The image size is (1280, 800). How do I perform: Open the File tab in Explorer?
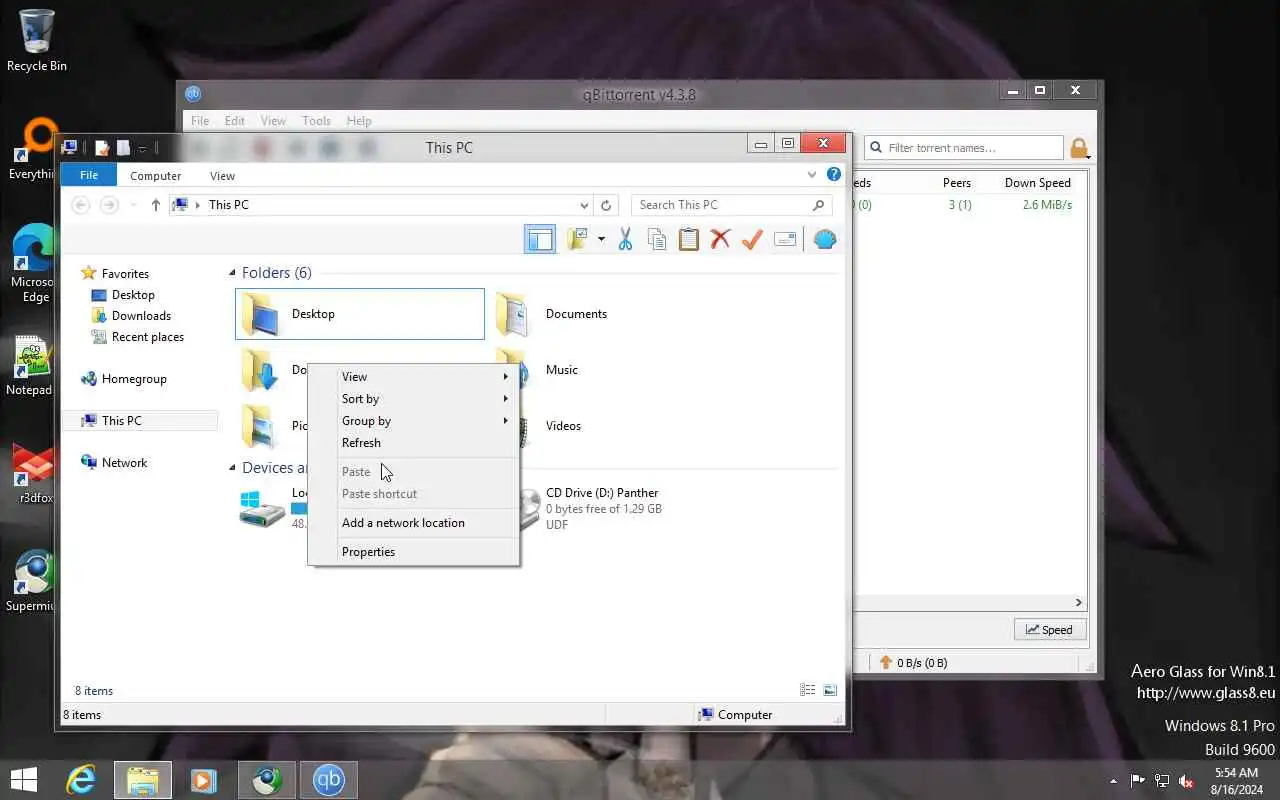tap(89, 175)
